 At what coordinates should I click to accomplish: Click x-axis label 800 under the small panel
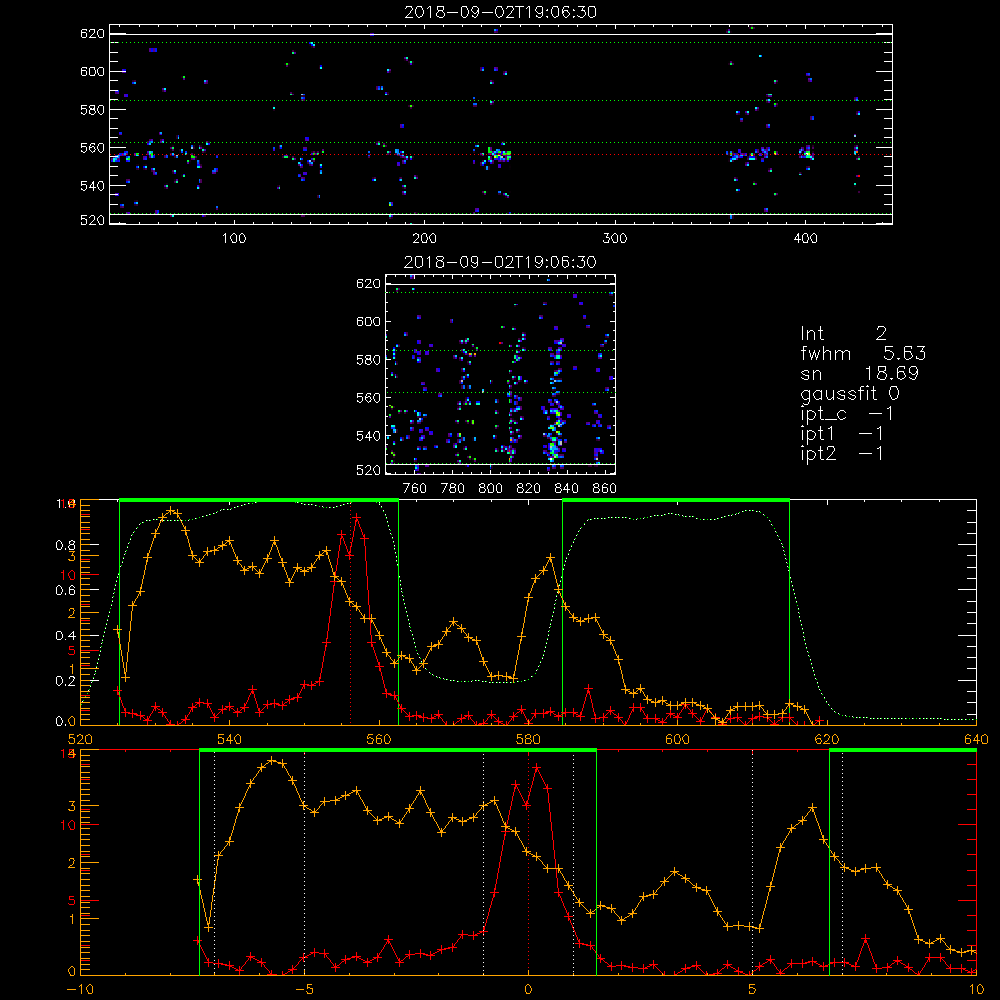coord(490,489)
